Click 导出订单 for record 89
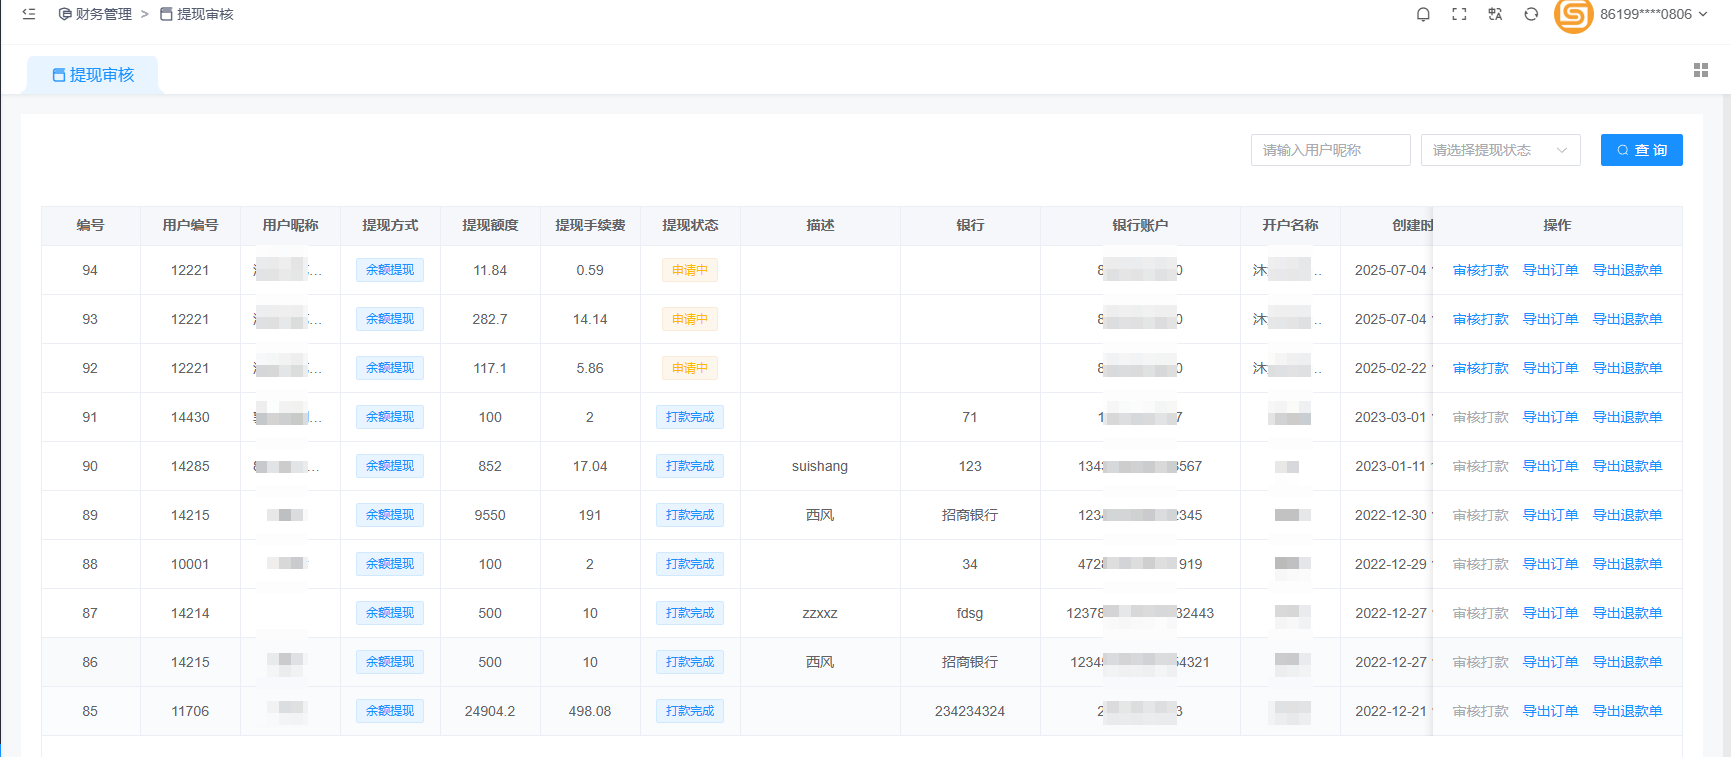 point(1550,515)
